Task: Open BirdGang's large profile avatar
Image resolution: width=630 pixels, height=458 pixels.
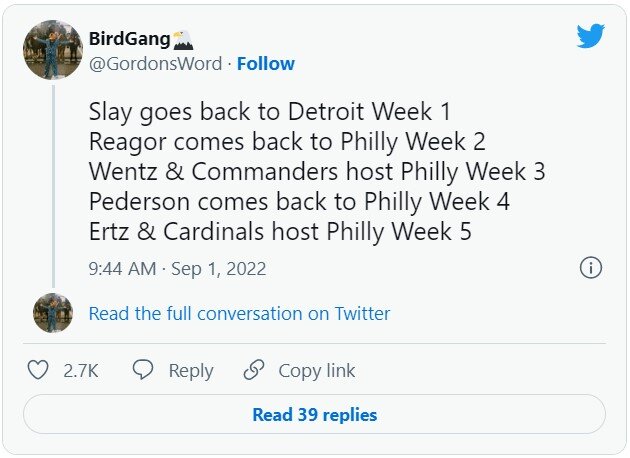Action: click(52, 50)
